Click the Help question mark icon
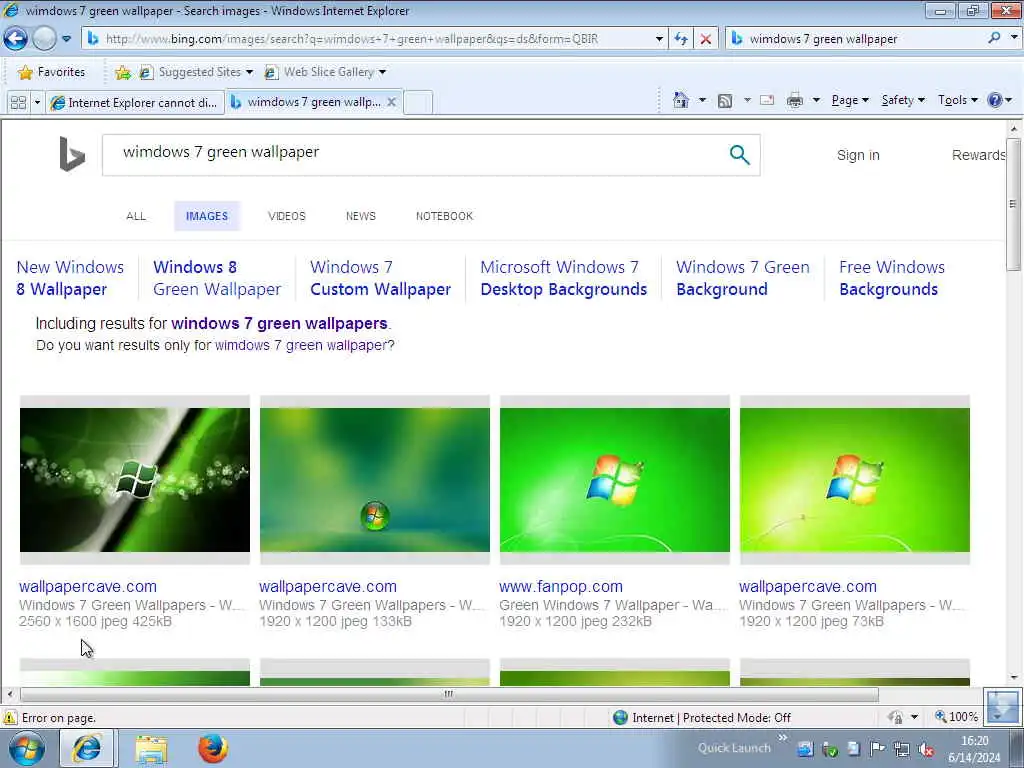This screenshot has width=1024, height=768. 995,100
